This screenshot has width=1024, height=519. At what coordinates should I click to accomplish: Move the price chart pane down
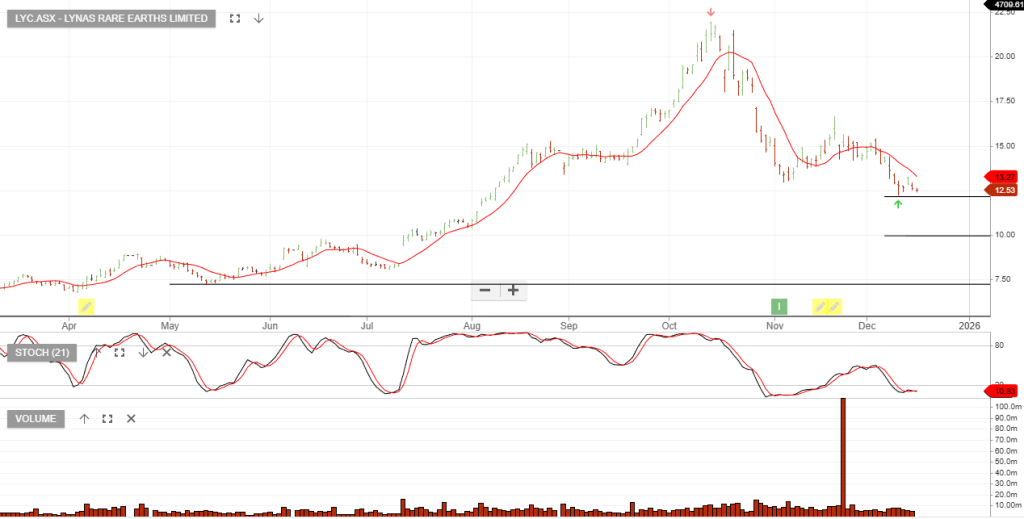coord(259,18)
